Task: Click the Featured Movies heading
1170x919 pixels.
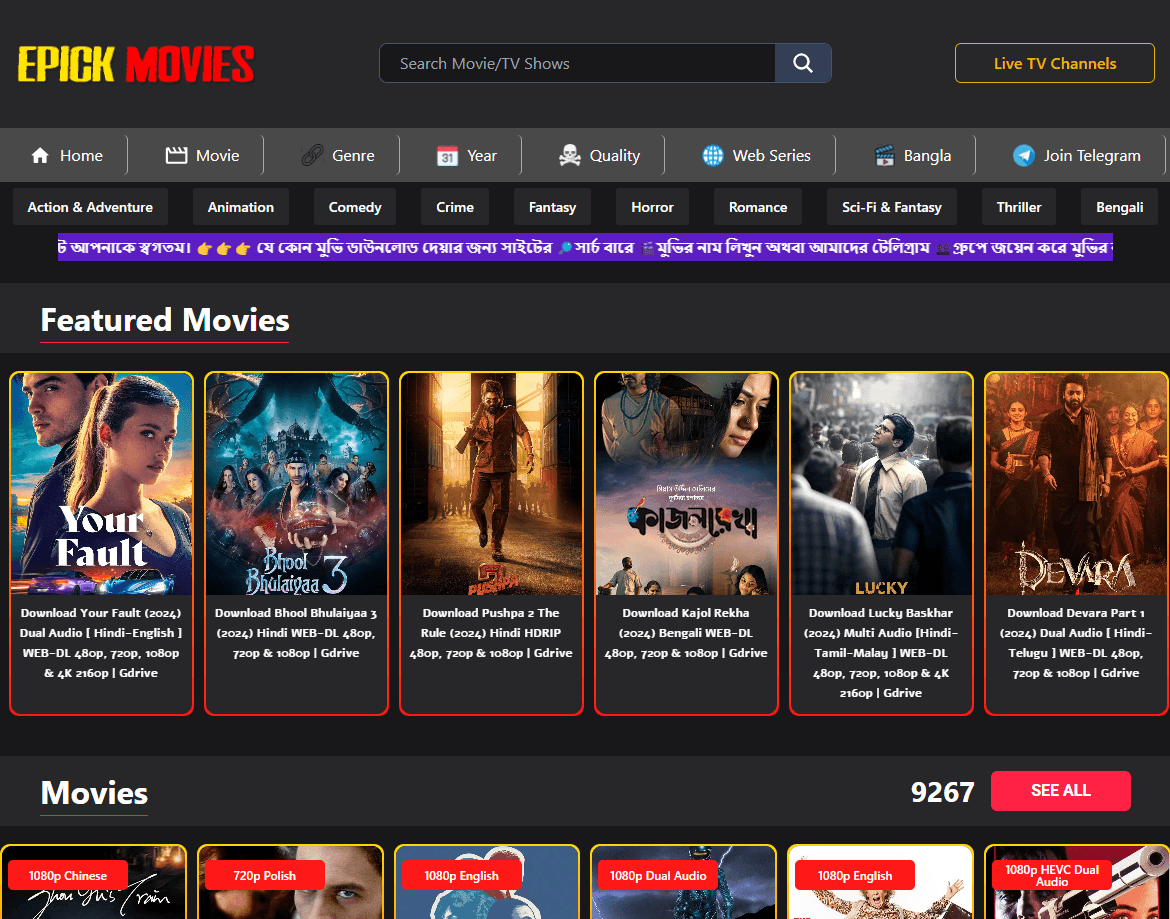Action: 165,320
